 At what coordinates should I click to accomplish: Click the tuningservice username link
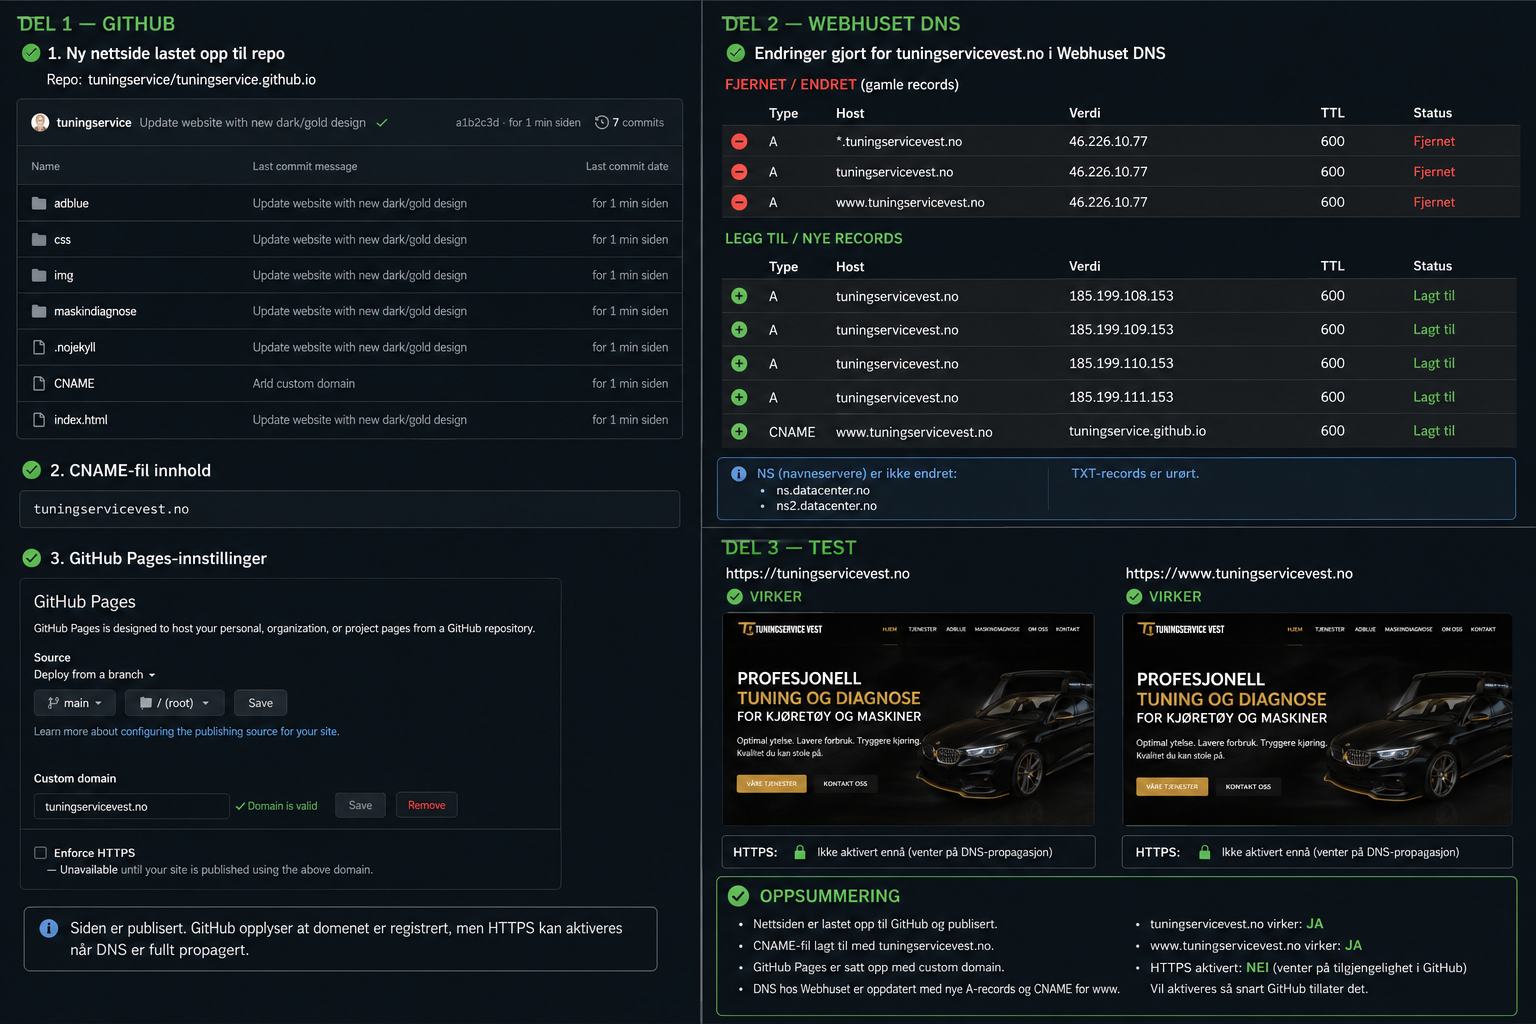[x=94, y=122]
